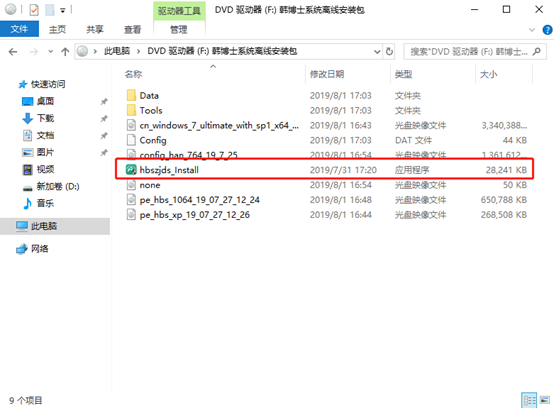The image size is (554, 408).
Task: Open the recent locations dropdown arrow
Action: (x=51, y=52)
